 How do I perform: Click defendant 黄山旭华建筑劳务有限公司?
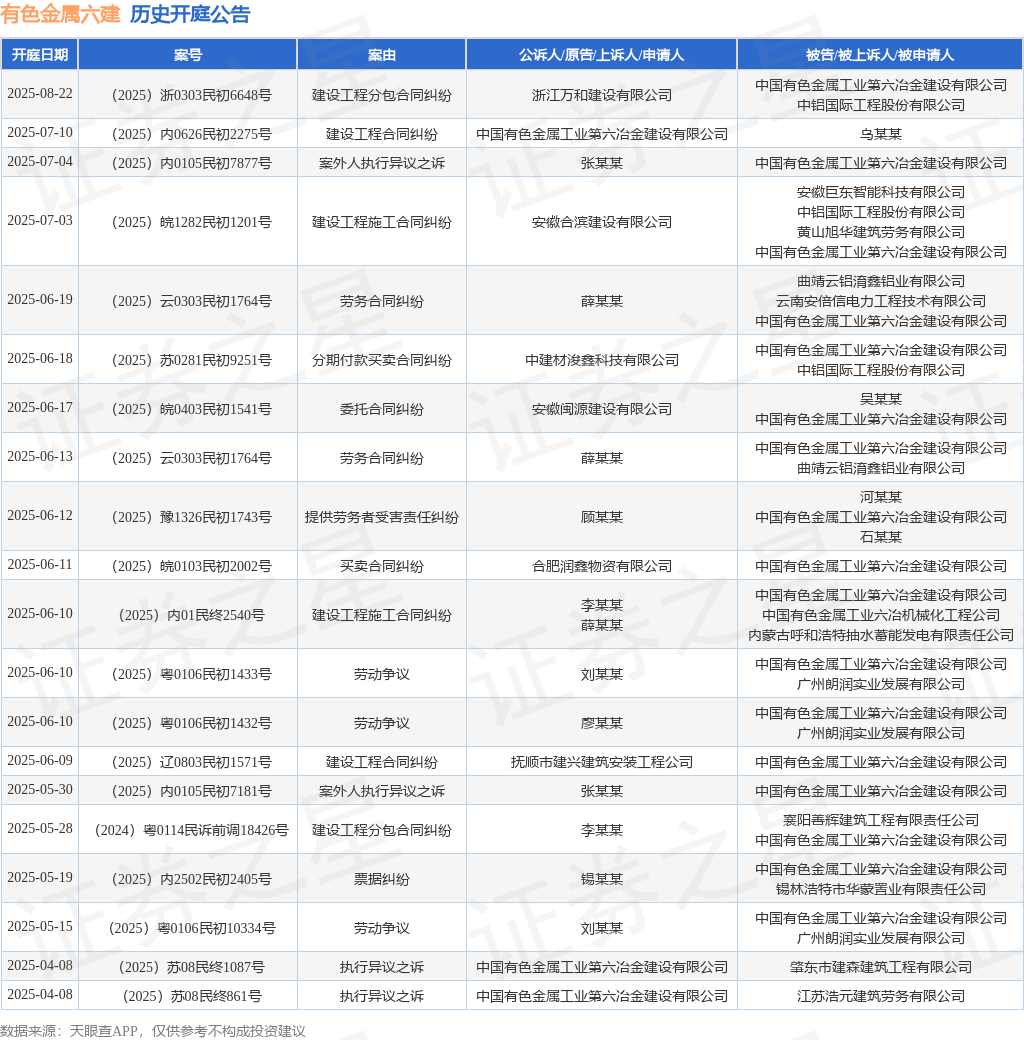point(880,232)
